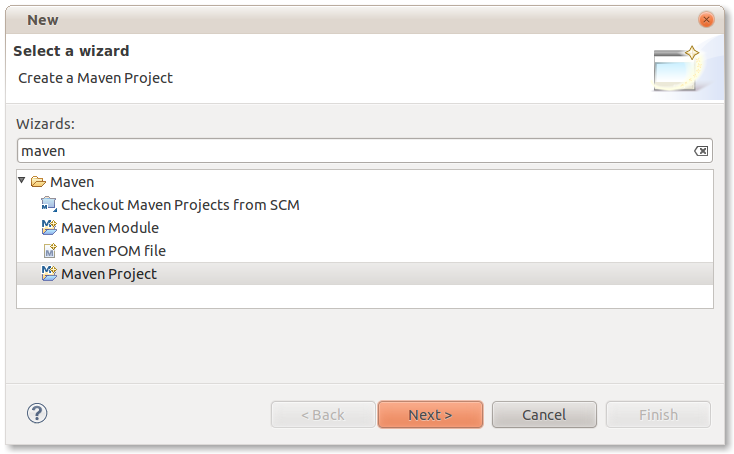Dismiss the dialog with Cancel
Image resolution: width=734 pixels, height=454 pixels.
(x=544, y=415)
